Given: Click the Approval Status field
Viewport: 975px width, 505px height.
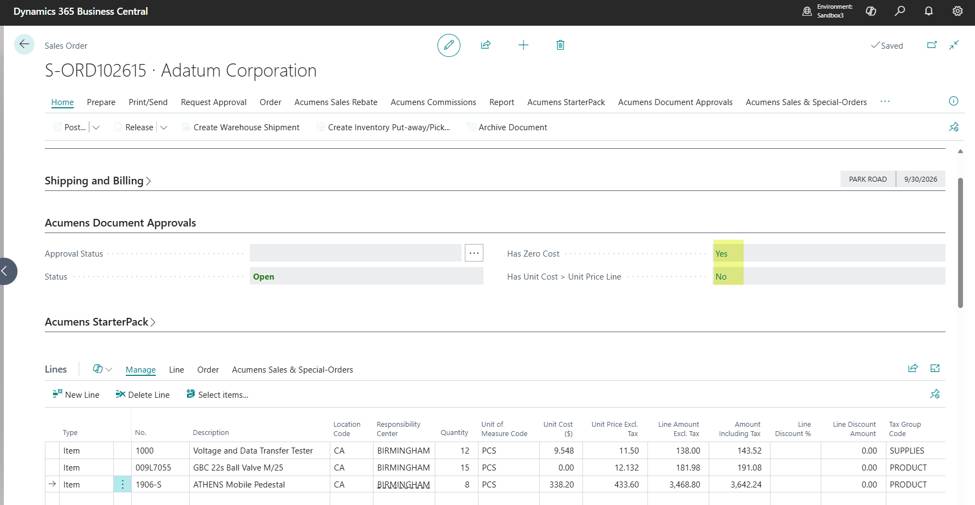Looking at the screenshot, I should (x=356, y=253).
